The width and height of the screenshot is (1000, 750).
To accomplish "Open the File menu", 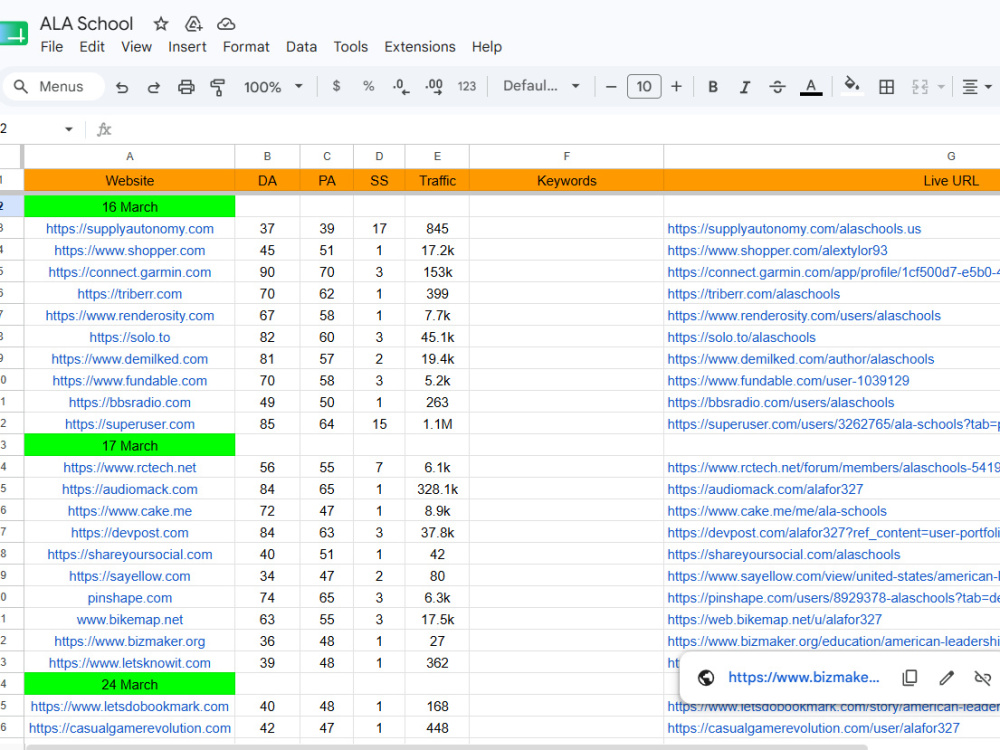I will 52,47.
